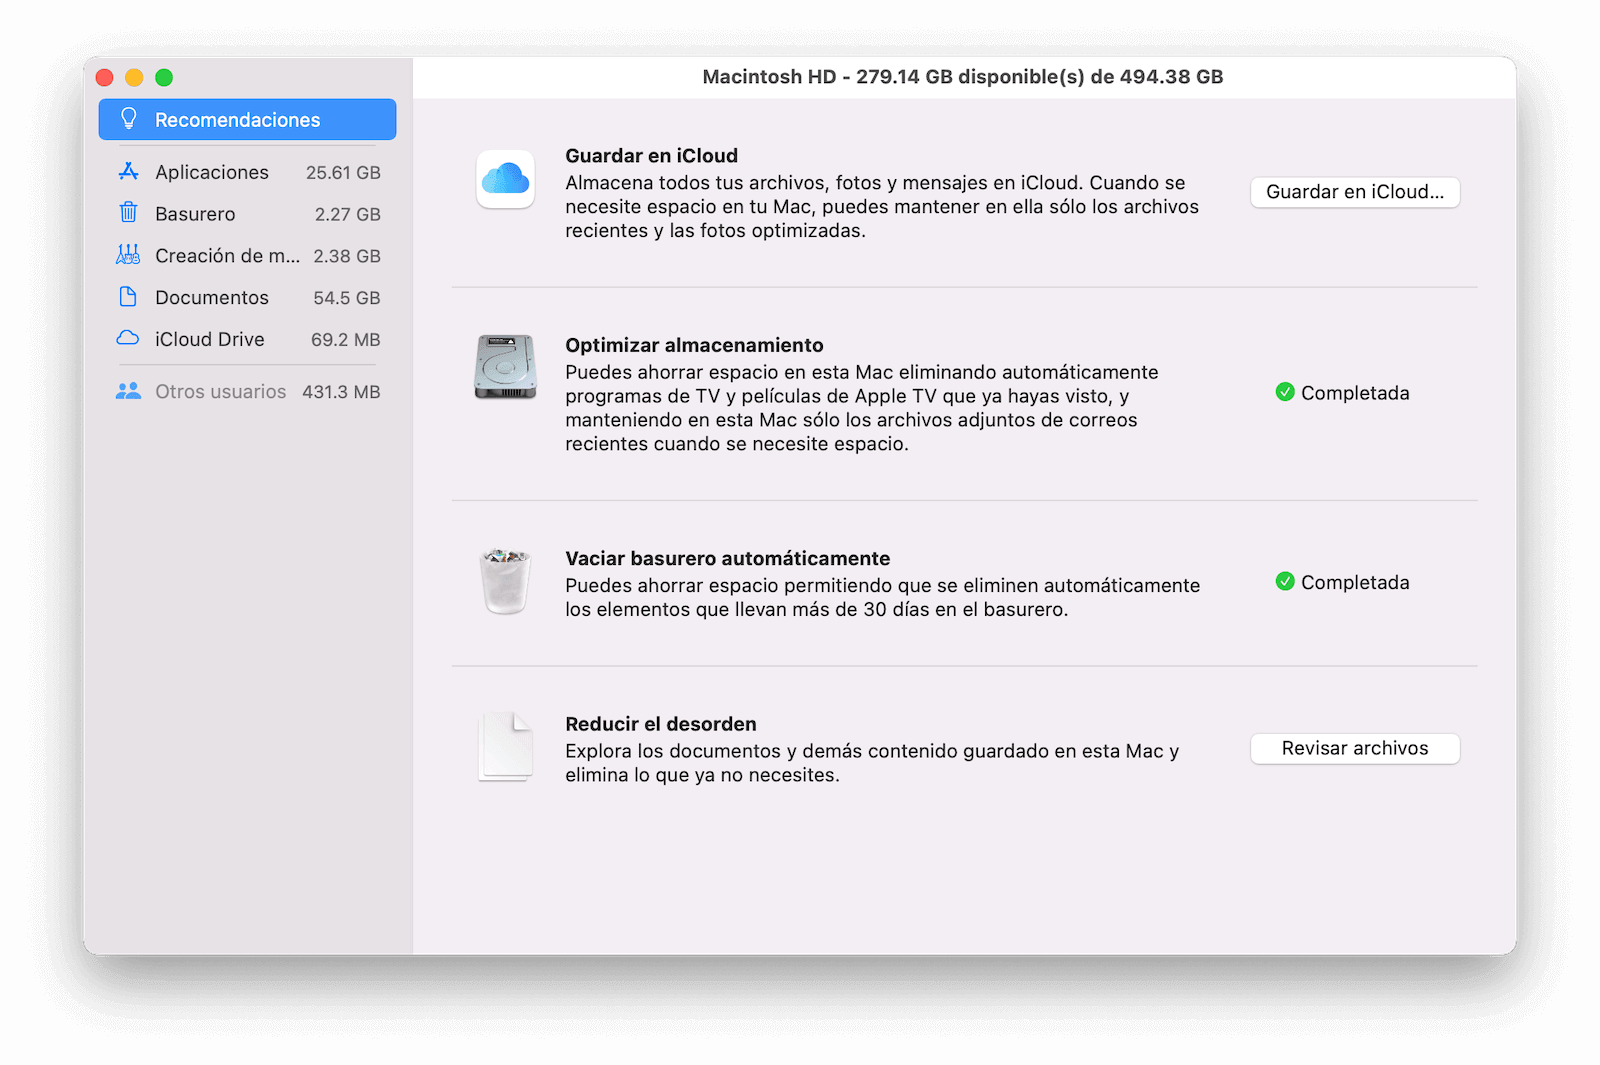
Task: Click the full trash bin icon
Action: click(x=505, y=581)
